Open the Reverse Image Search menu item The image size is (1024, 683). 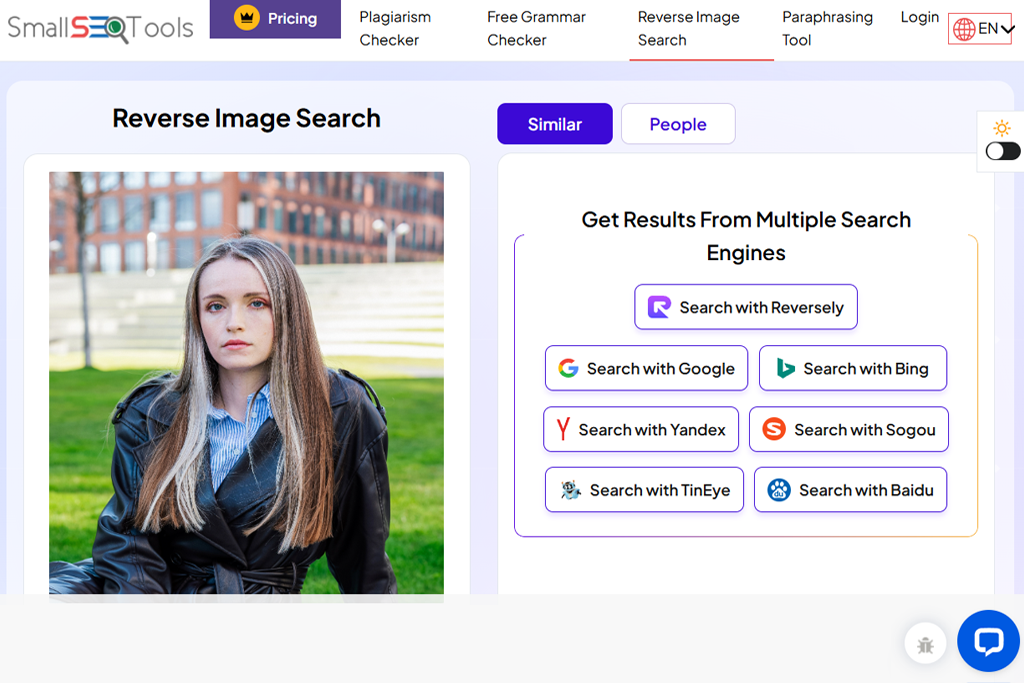[688, 29]
